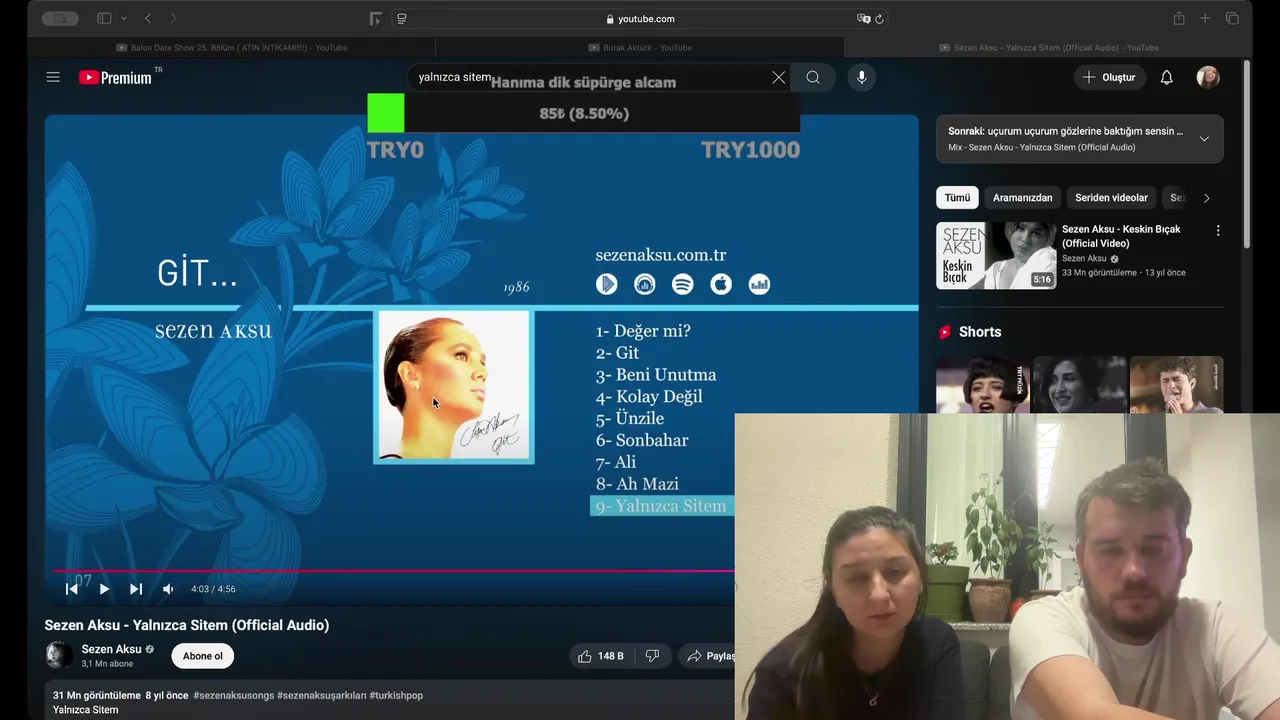Mute the video with speaker icon
The image size is (1280, 720).
(x=168, y=589)
